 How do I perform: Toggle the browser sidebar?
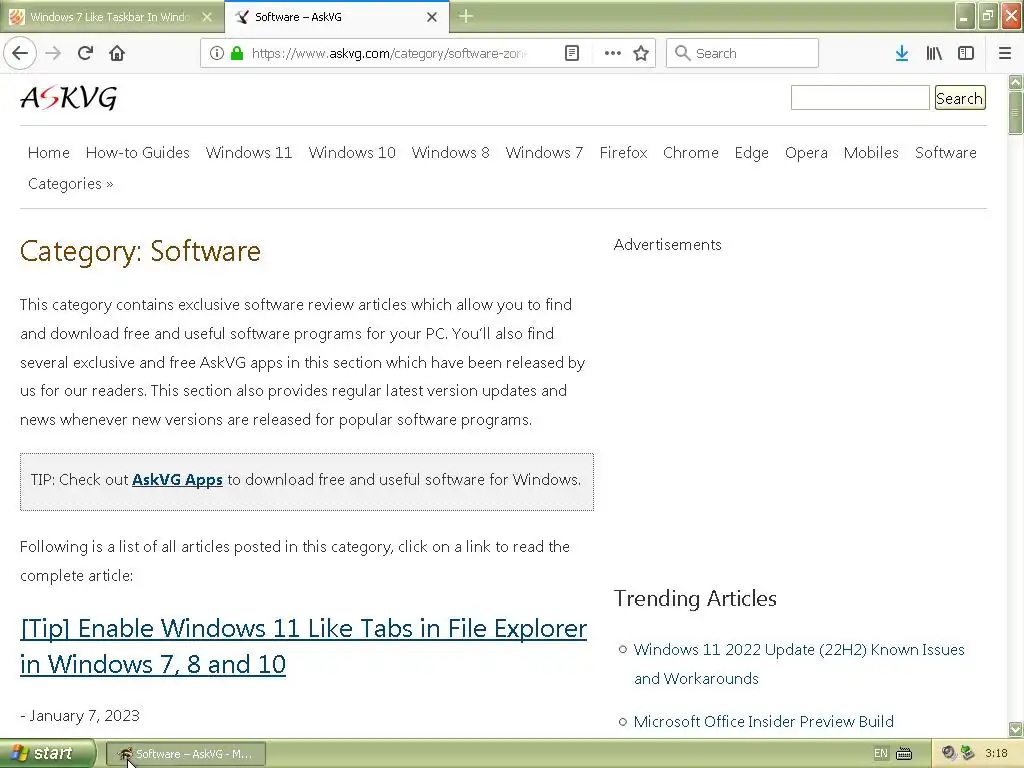click(966, 53)
